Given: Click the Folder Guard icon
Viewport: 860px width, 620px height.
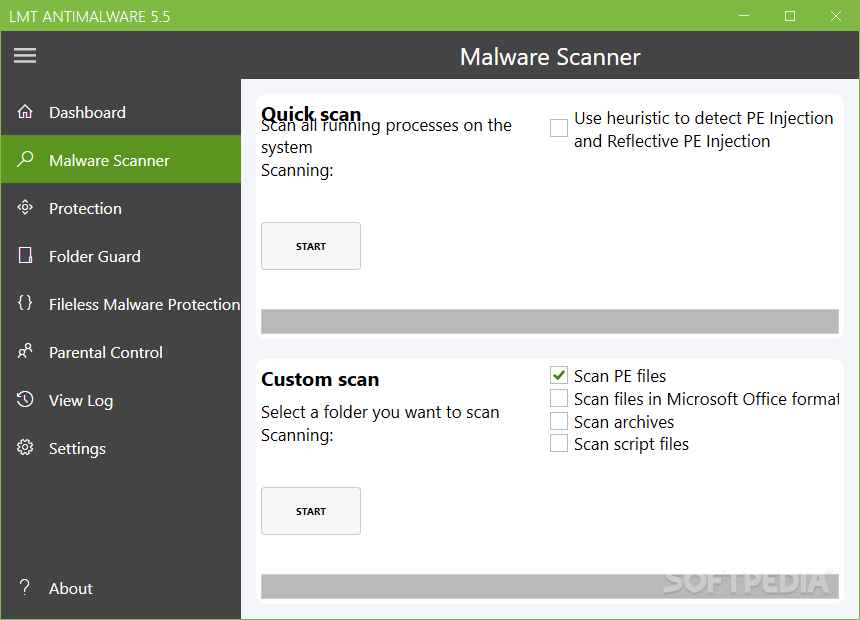Looking at the screenshot, I should tap(25, 256).
